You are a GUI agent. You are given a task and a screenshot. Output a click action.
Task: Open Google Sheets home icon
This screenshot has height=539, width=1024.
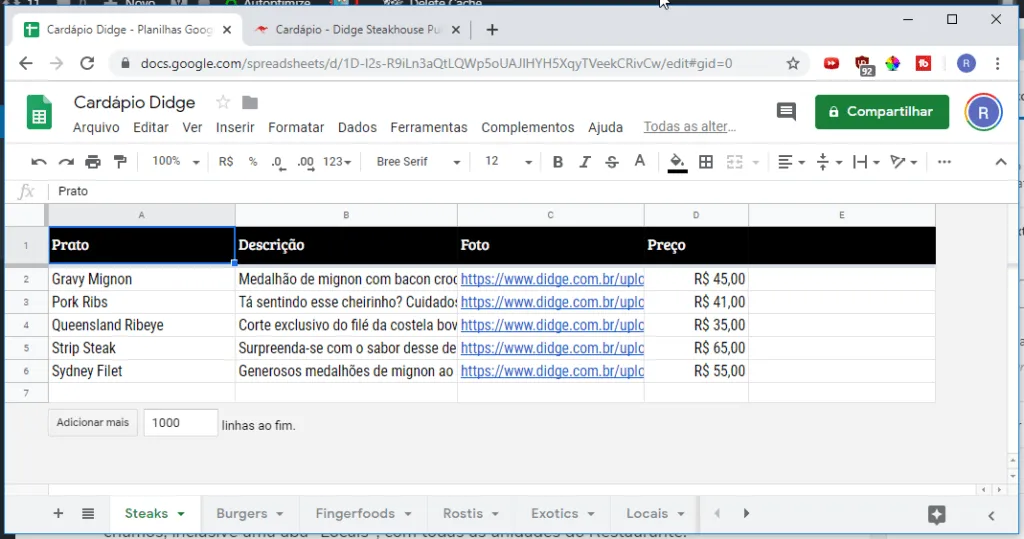click(x=39, y=112)
